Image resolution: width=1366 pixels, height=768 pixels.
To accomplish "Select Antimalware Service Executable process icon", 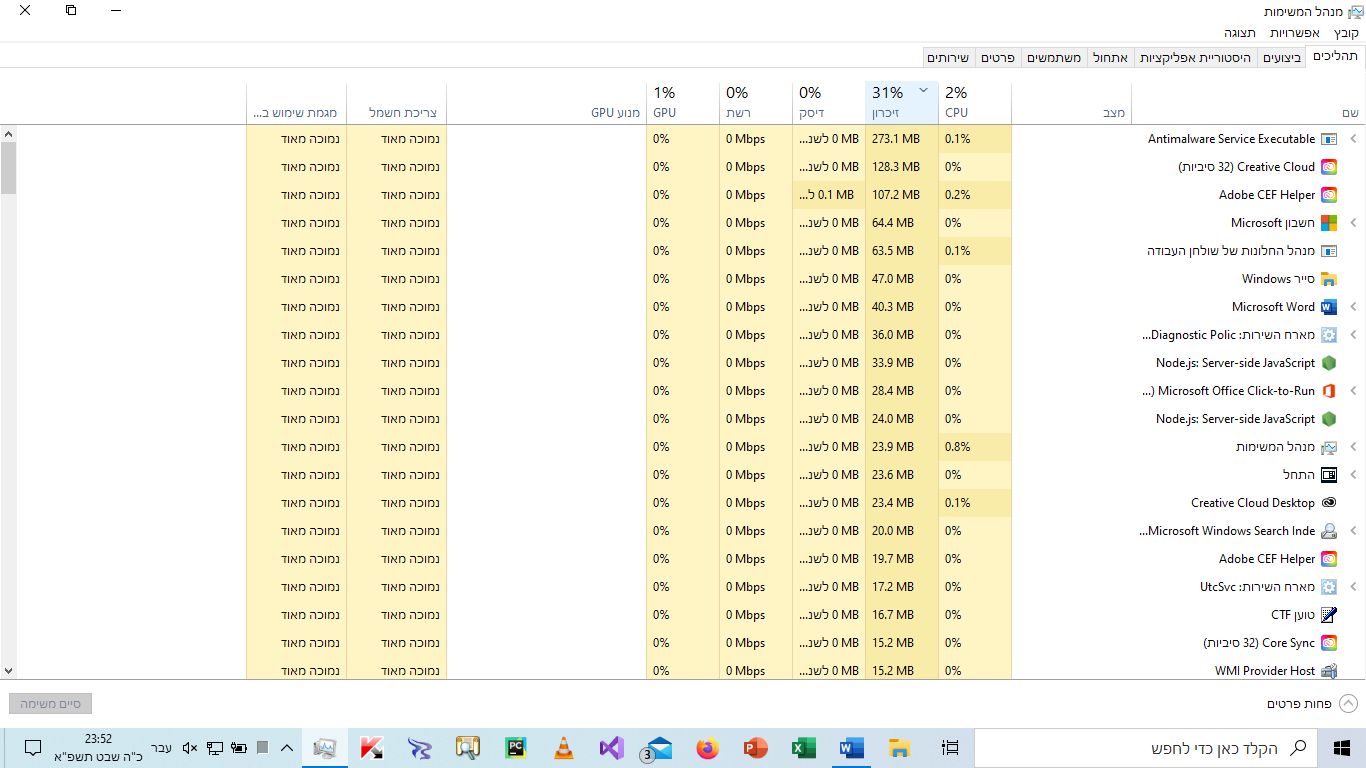I will (x=1329, y=139).
